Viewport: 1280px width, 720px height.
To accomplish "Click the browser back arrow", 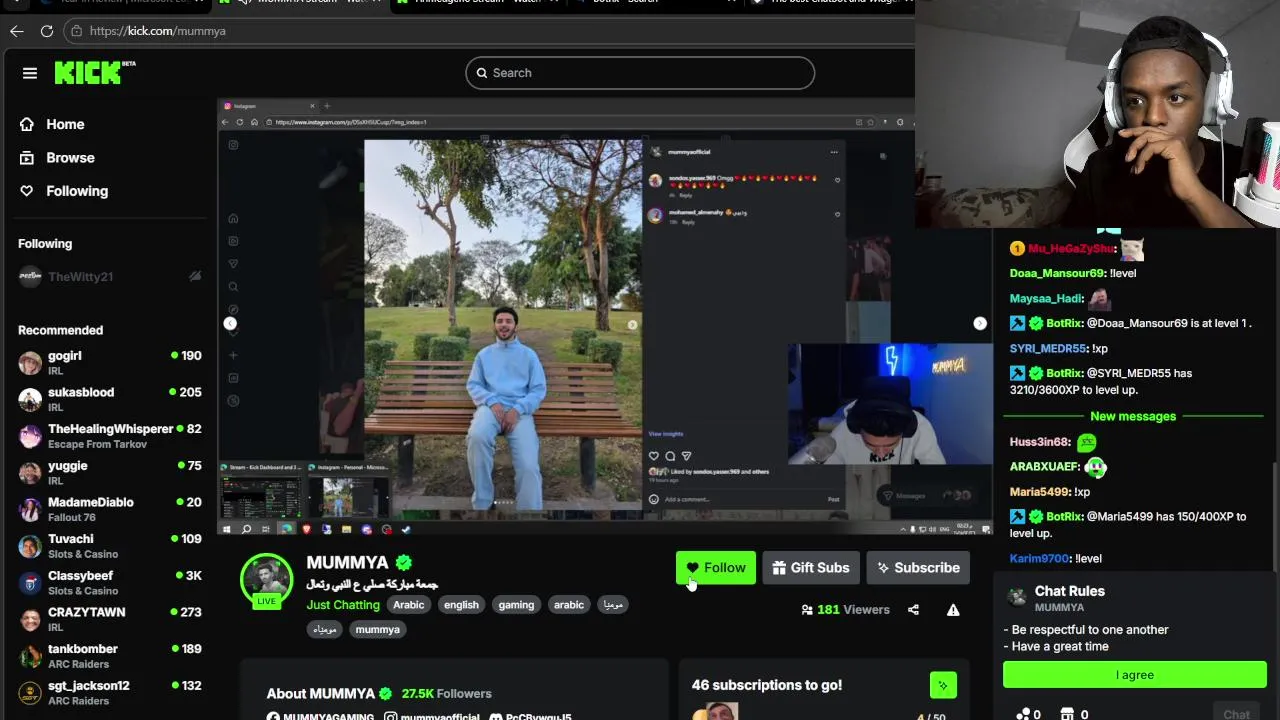I will (17, 31).
